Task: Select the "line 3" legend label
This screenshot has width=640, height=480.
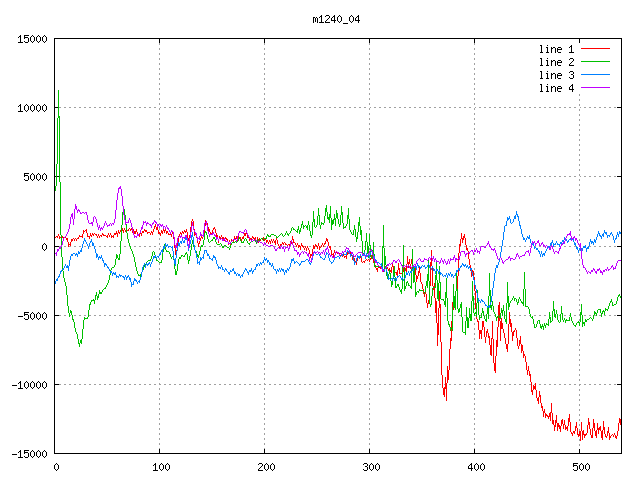Action: 556,75
